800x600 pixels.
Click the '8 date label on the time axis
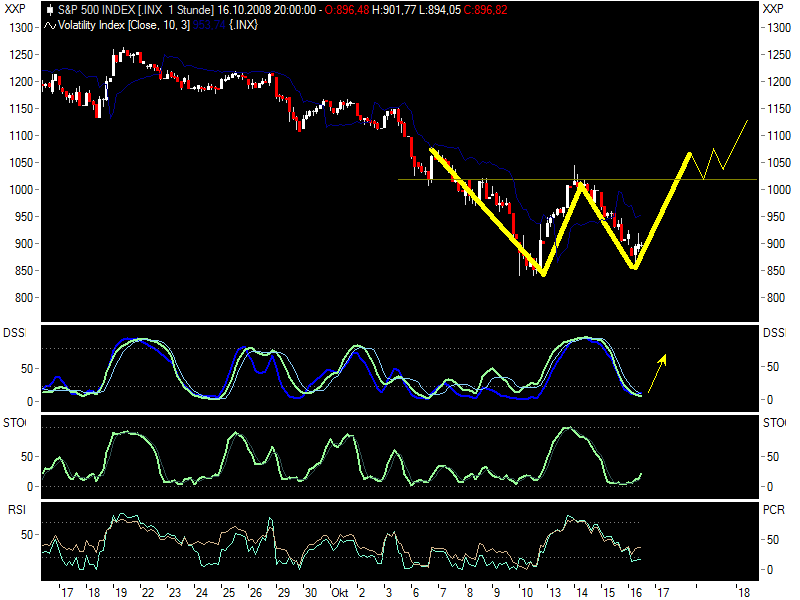[x=469, y=593]
